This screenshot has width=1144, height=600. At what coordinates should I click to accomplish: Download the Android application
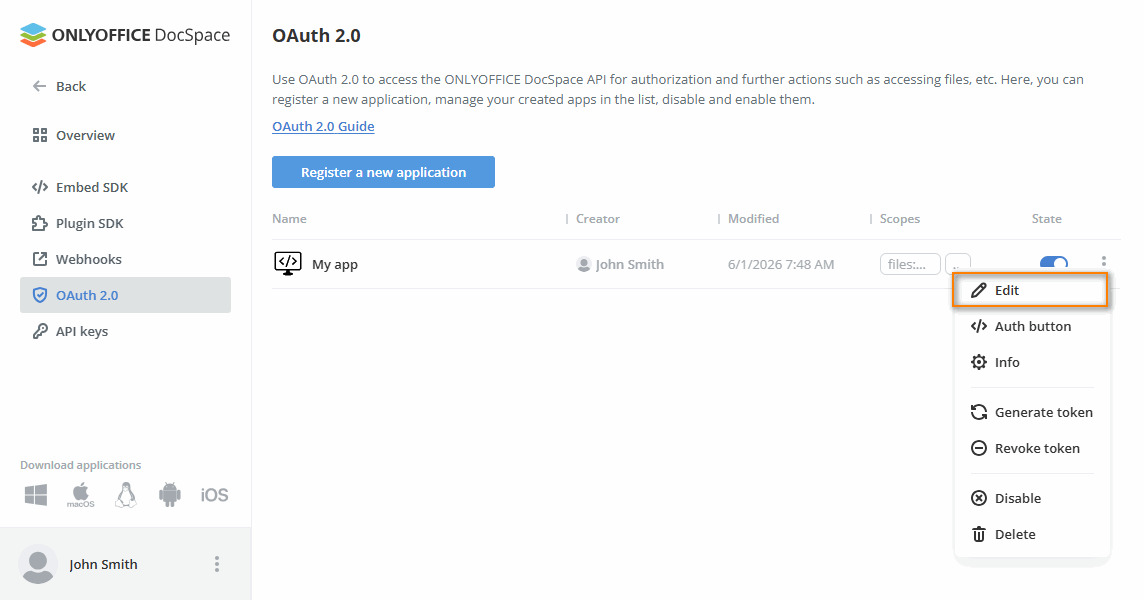pyautogui.click(x=169, y=495)
